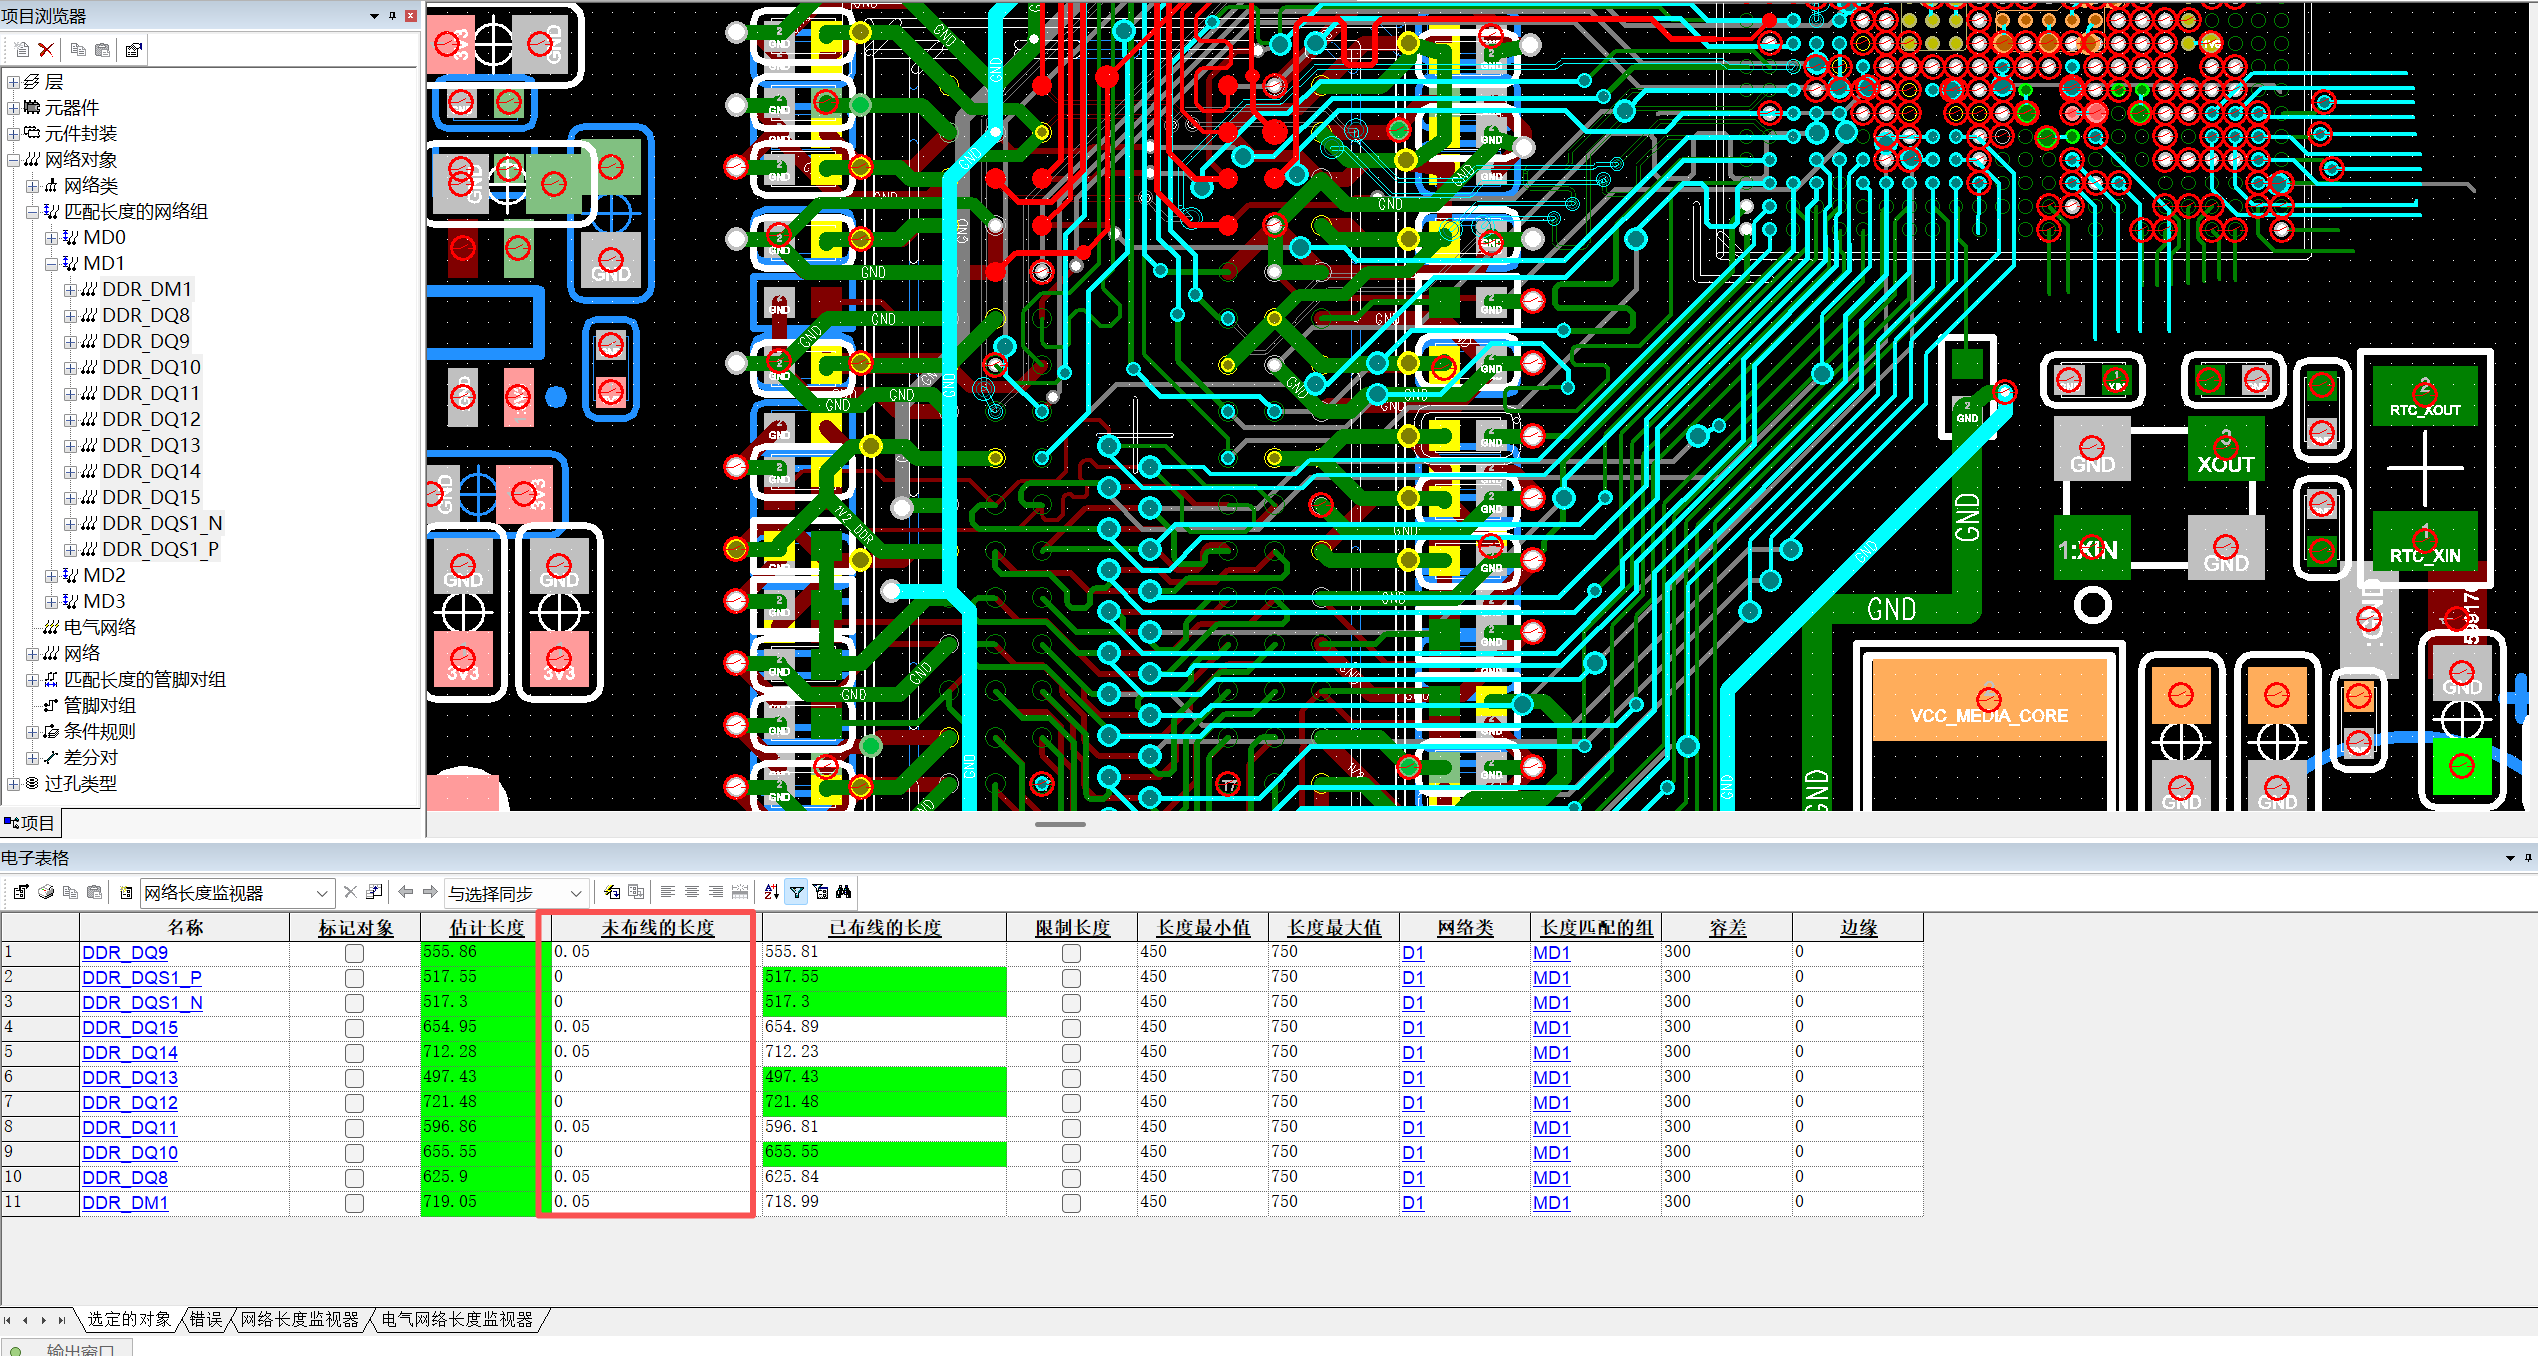Click the Copy icon in 项目浏览器 toolbar
This screenshot has height=1356, width=2538.
click(x=78, y=50)
